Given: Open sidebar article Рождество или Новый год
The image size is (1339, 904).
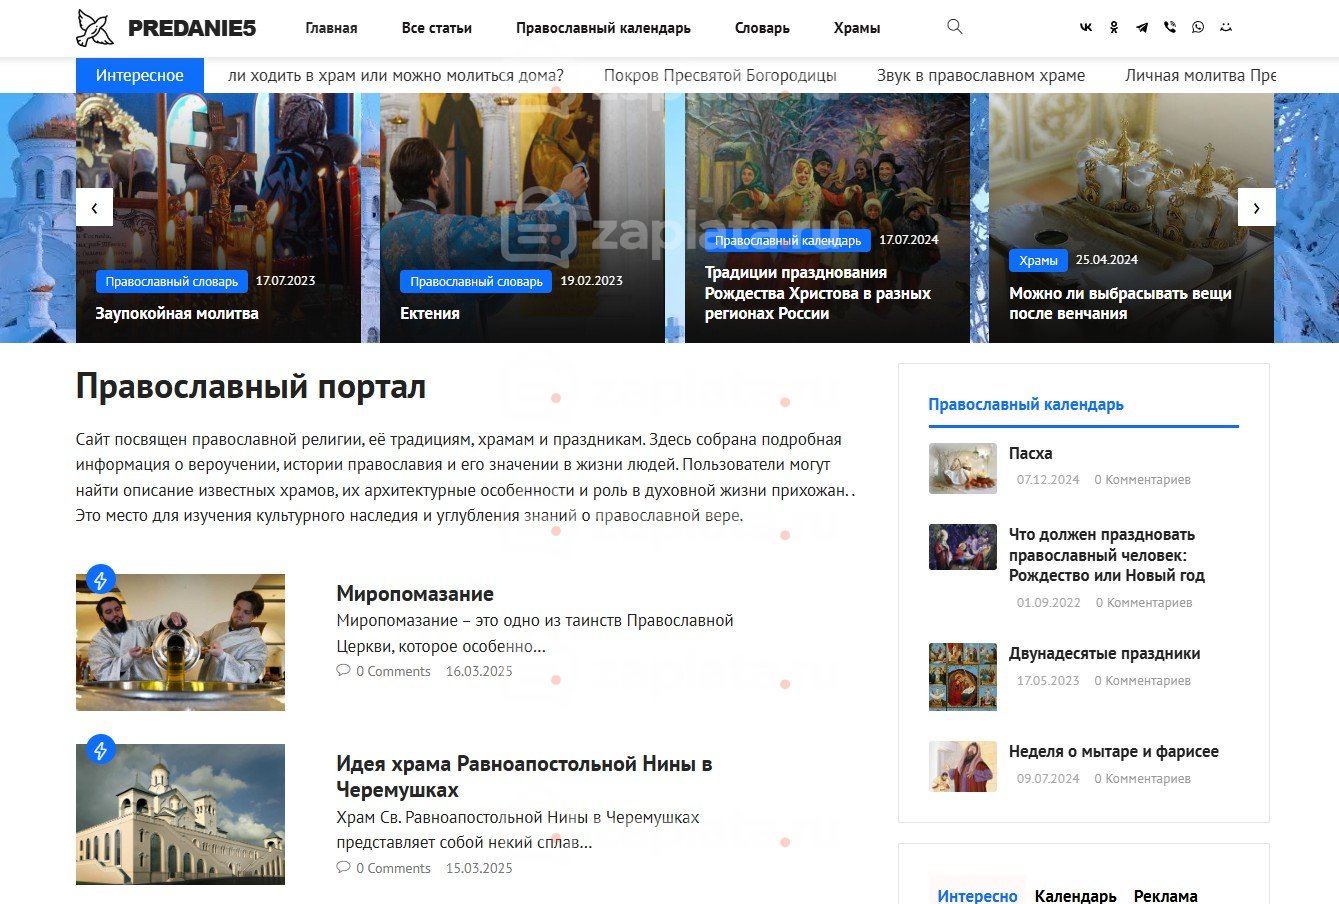Looking at the screenshot, I should [1107, 555].
